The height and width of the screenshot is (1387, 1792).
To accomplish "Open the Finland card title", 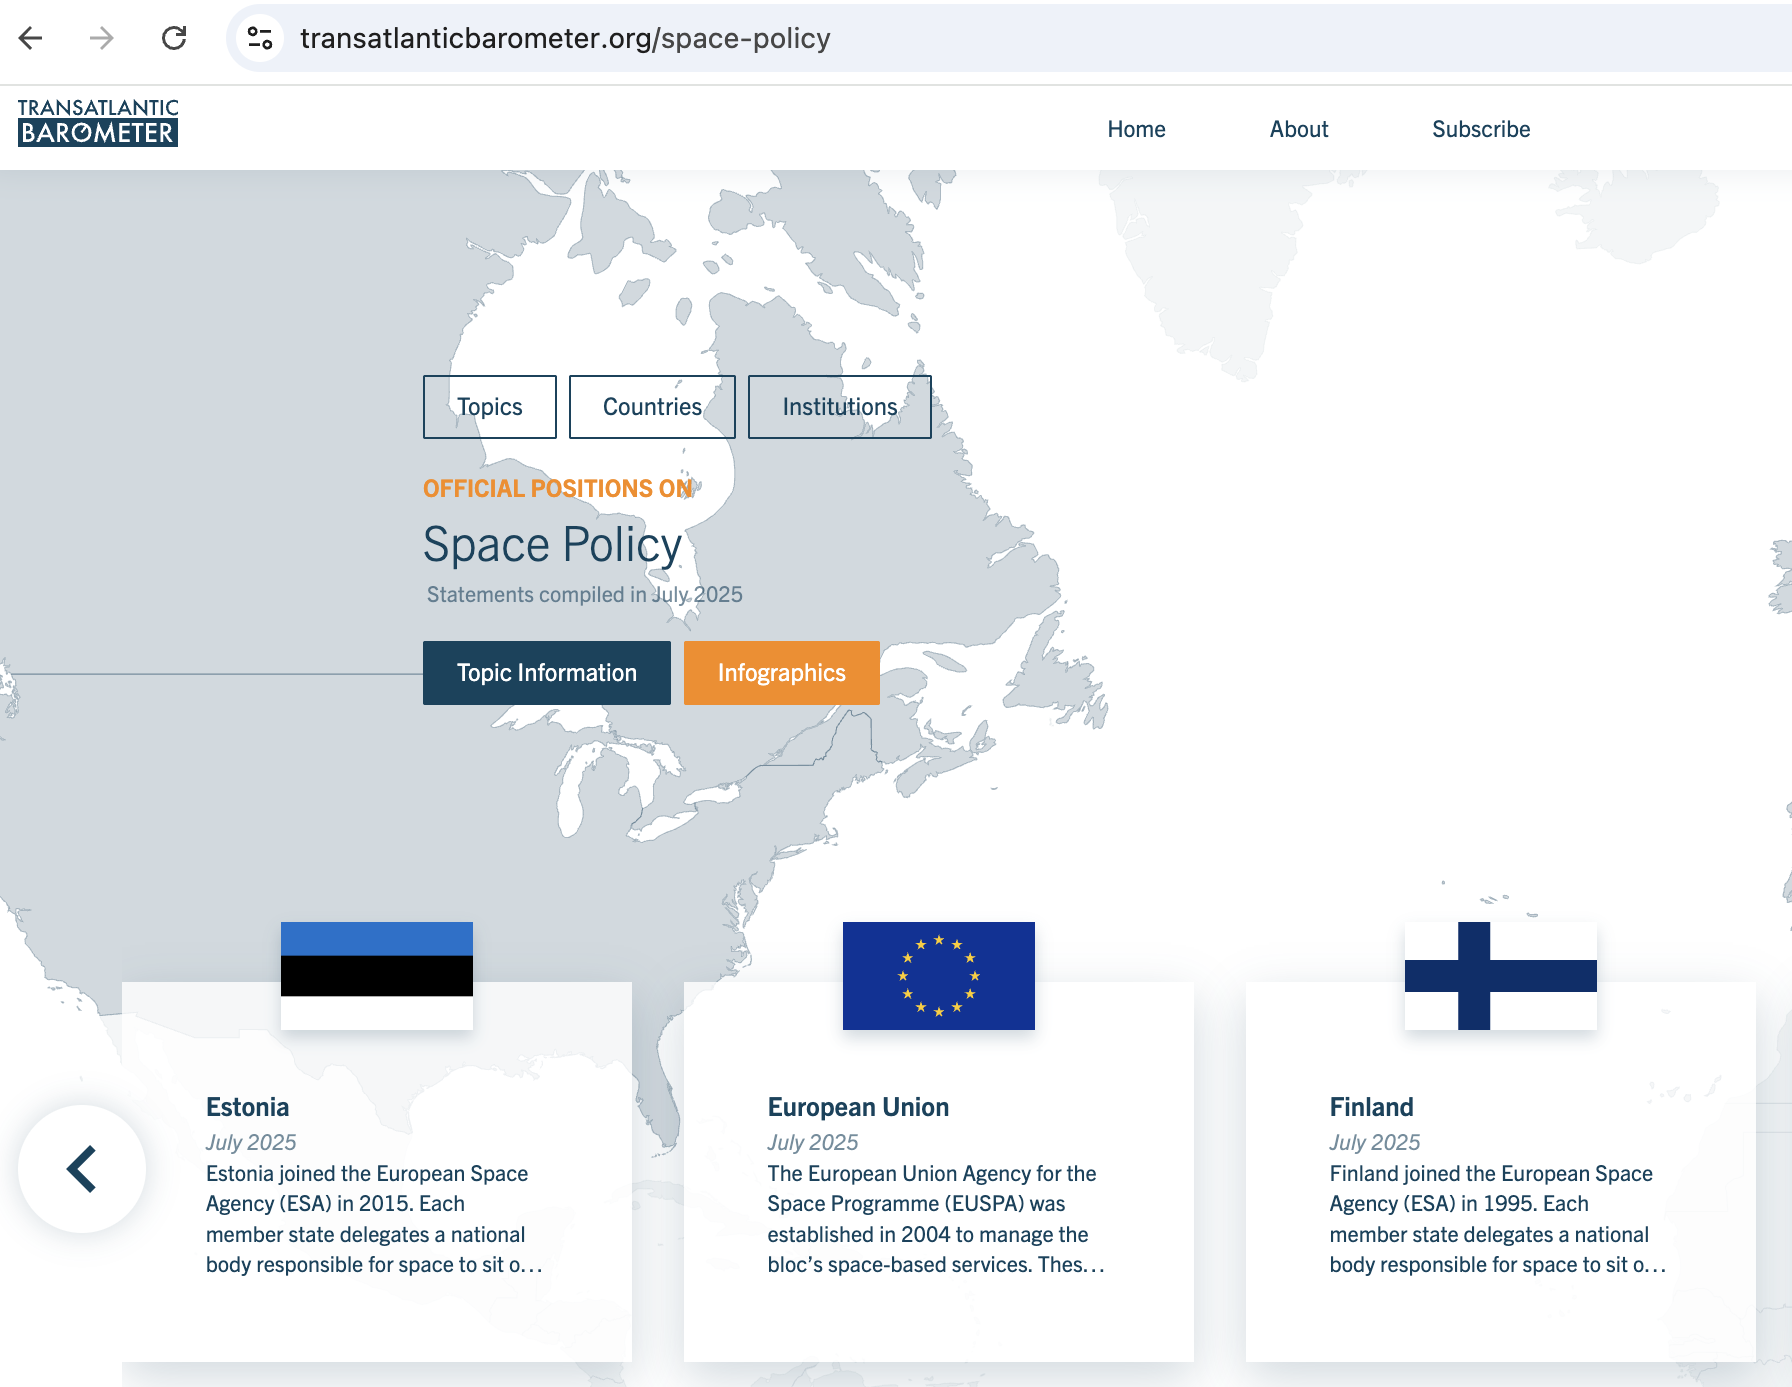I will [1372, 1107].
